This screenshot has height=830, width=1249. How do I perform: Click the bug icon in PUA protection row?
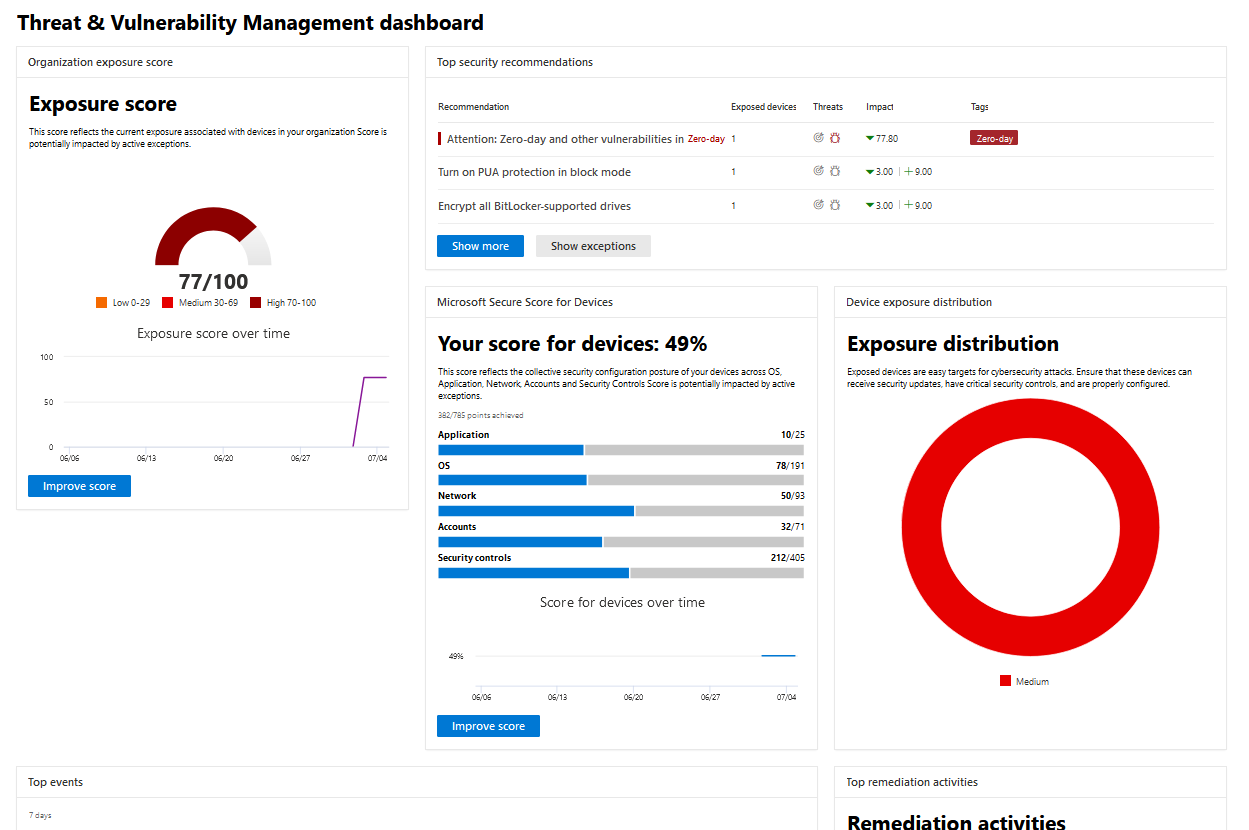pyautogui.click(x=834, y=172)
